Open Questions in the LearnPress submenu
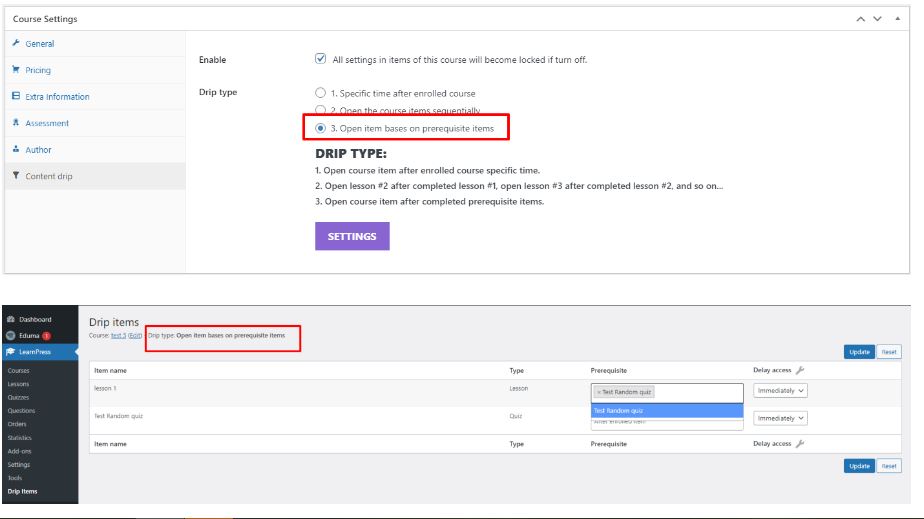924x519 pixels. (x=21, y=411)
